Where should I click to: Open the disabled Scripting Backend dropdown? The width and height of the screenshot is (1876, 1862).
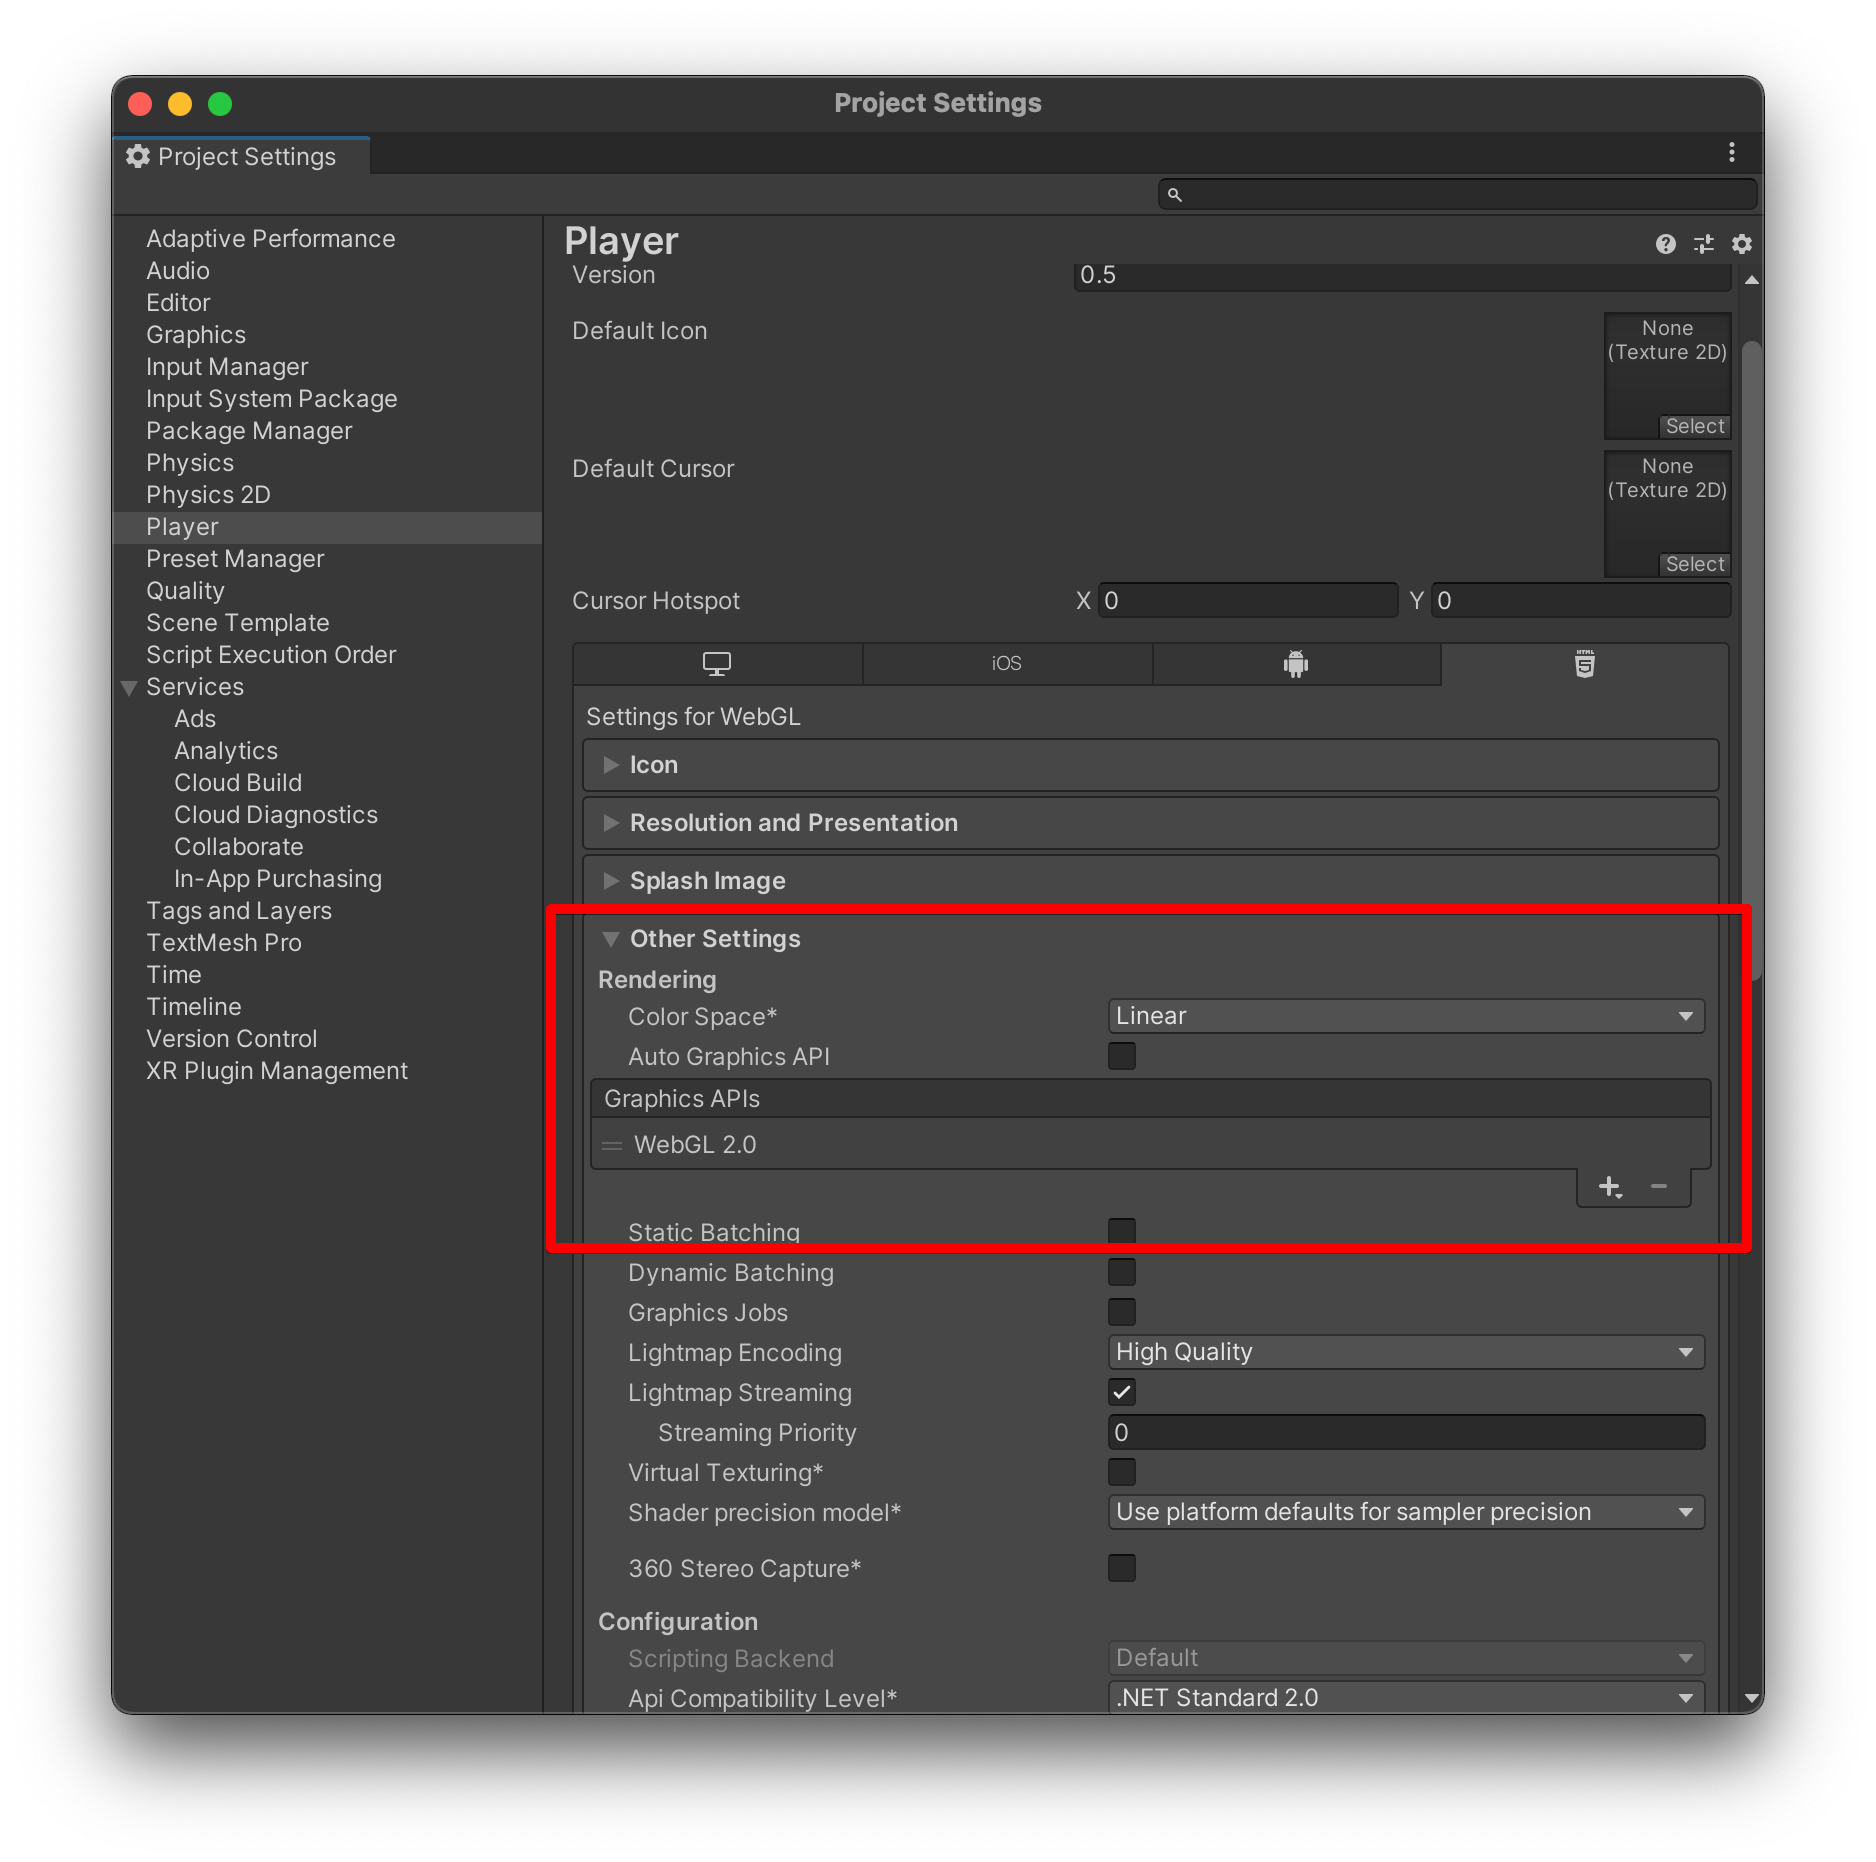pos(1406,1658)
